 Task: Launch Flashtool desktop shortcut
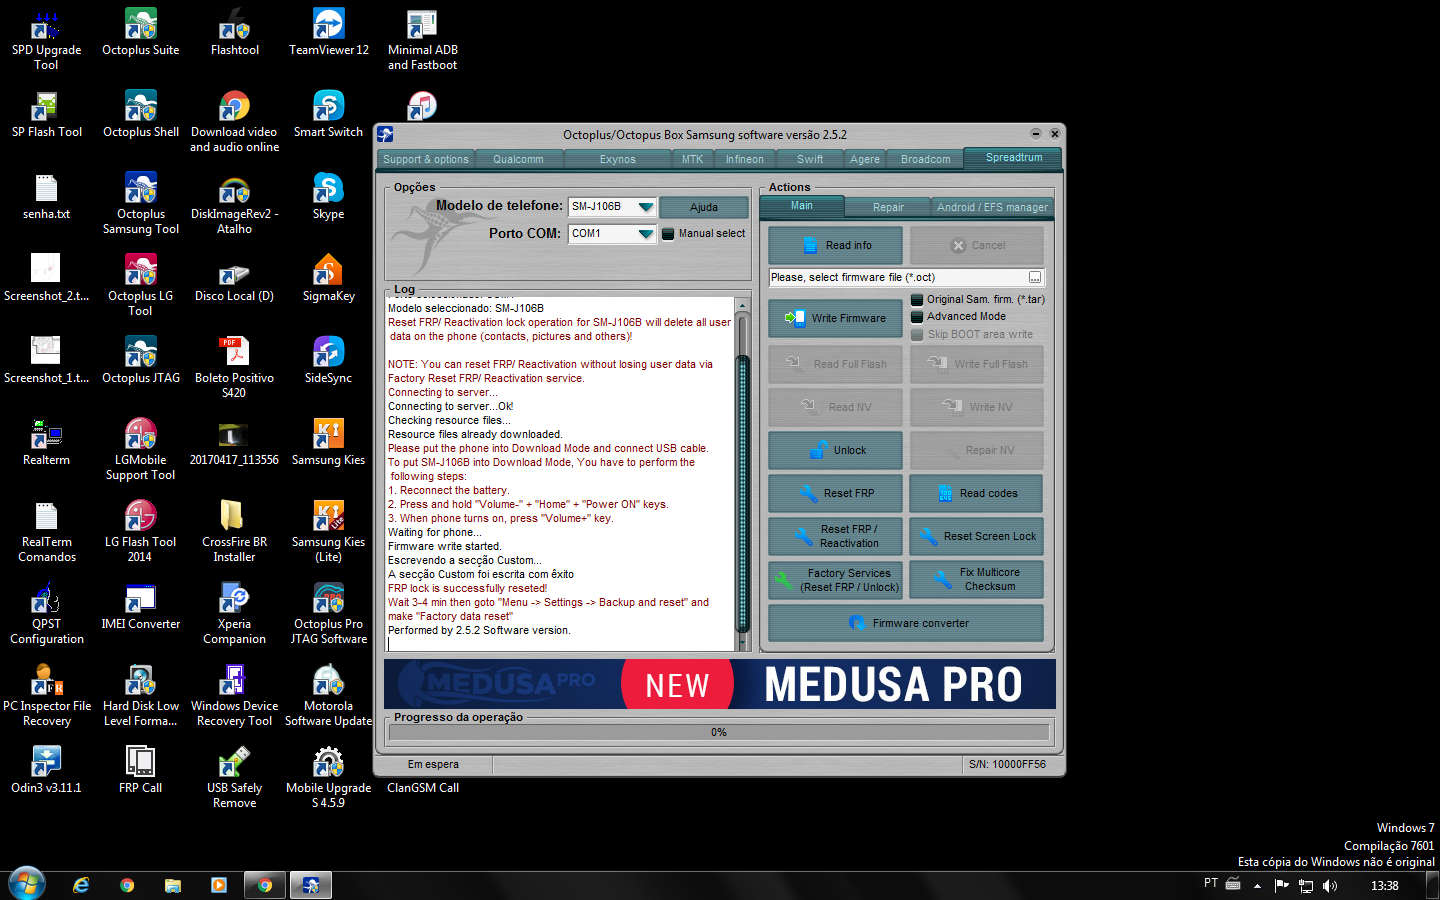coord(234,33)
